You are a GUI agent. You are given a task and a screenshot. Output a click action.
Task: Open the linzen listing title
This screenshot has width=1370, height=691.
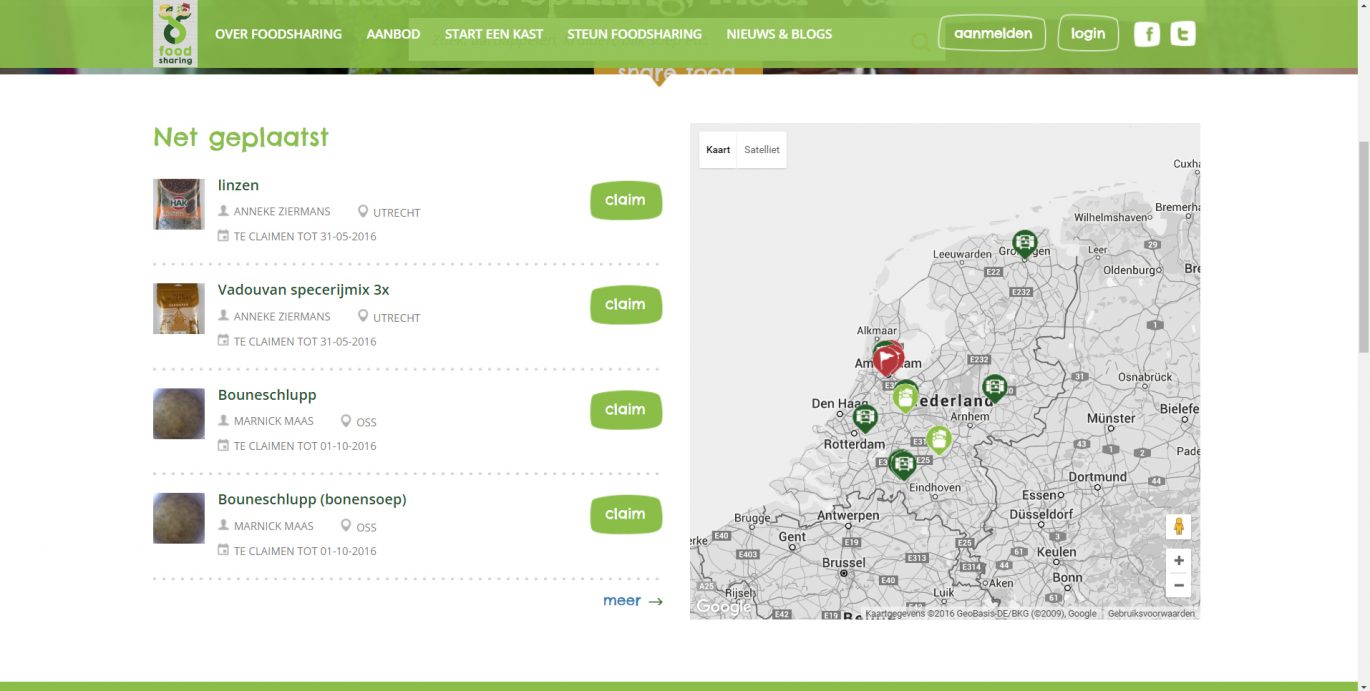click(238, 185)
